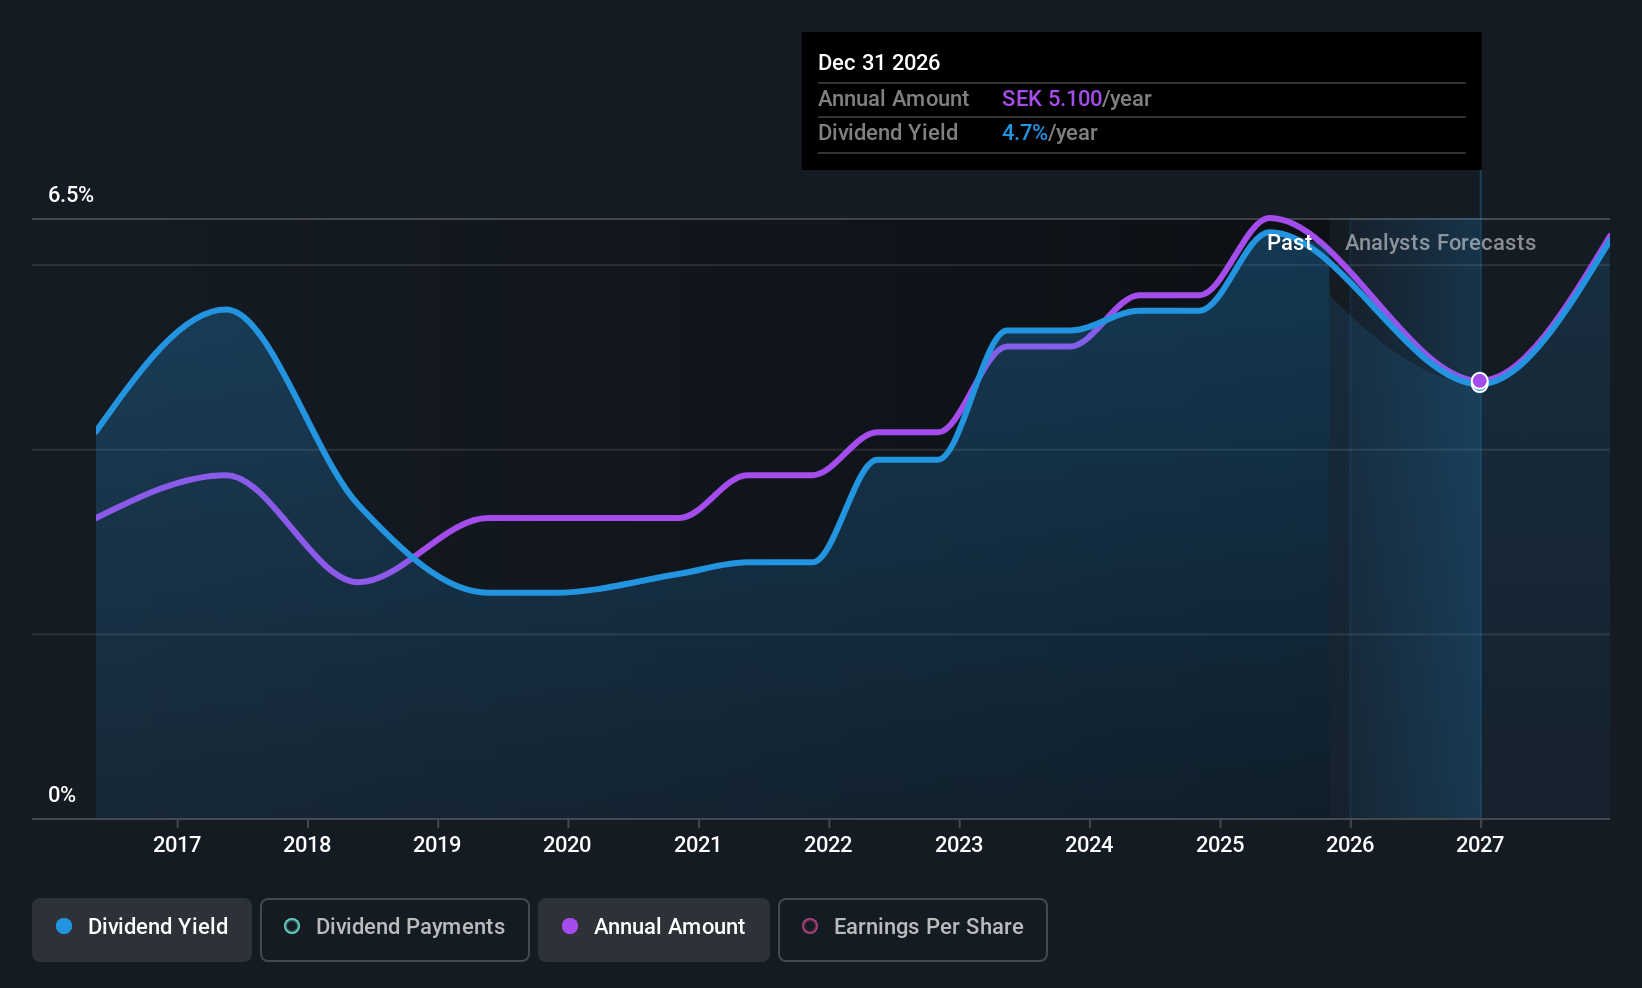
Task: Click the purple data point marker at 2027
Action: tap(1480, 381)
